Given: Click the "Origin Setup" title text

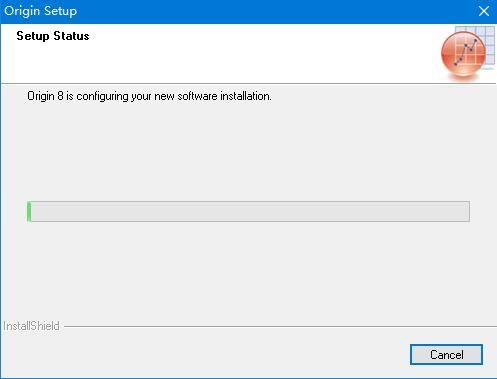Looking at the screenshot, I should point(40,11).
